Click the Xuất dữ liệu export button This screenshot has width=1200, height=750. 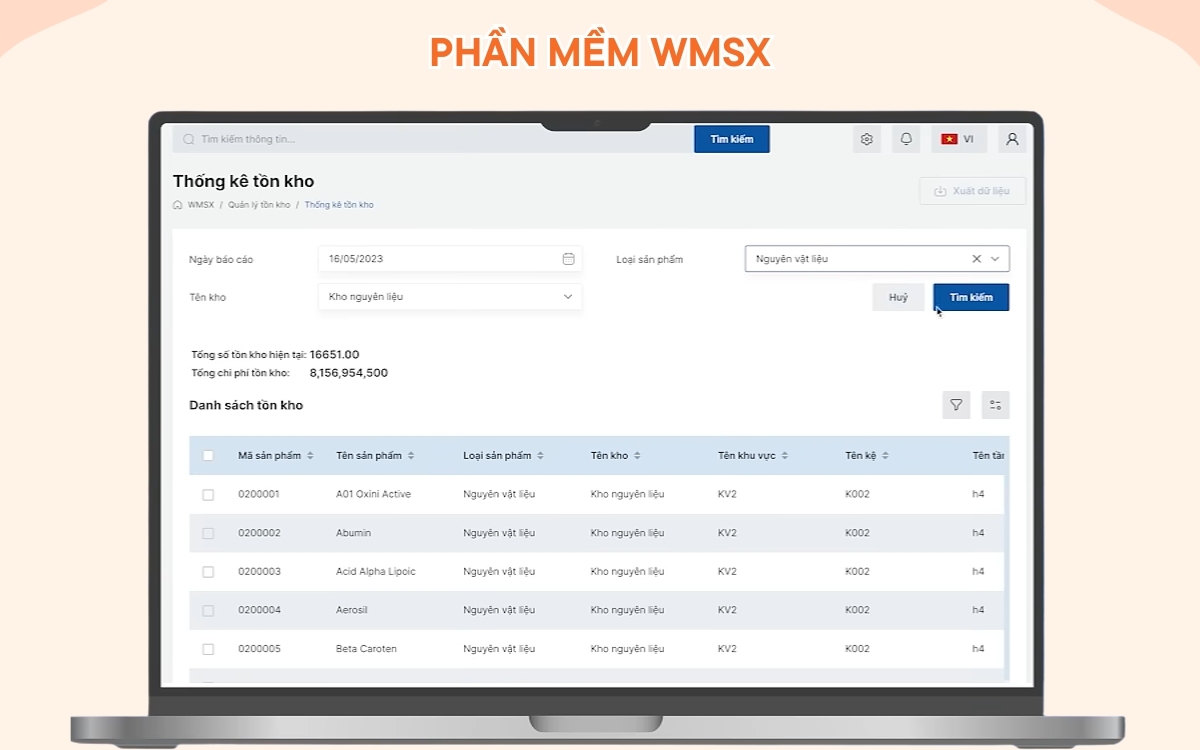coord(972,191)
